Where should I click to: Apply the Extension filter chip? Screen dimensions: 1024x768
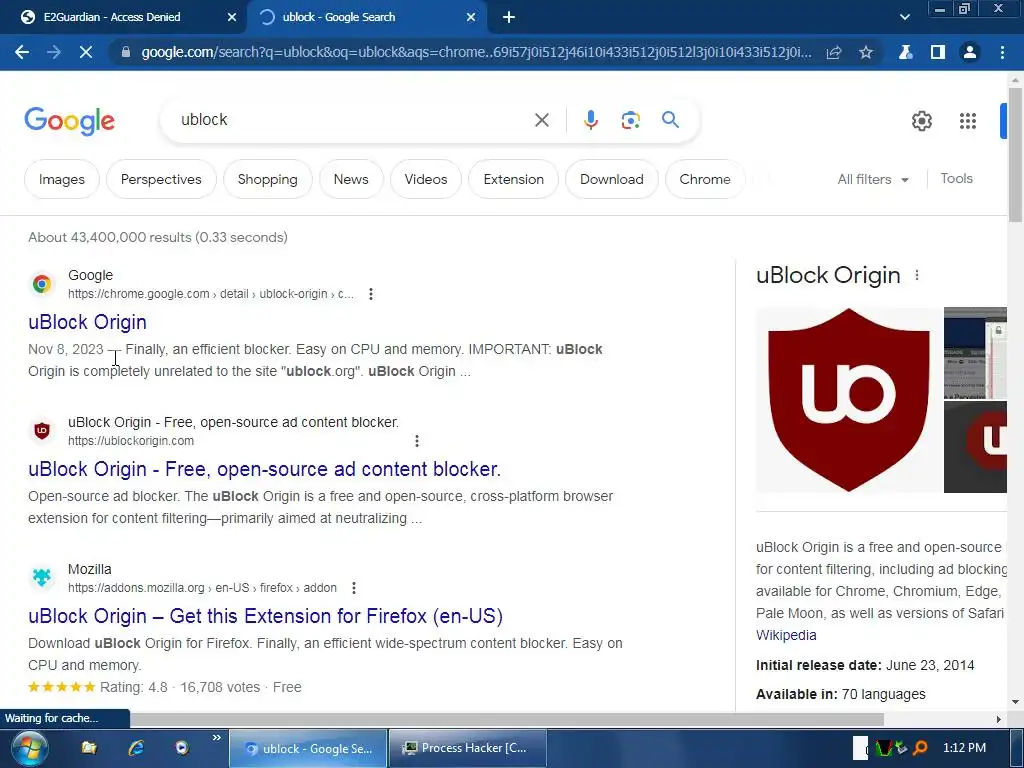tap(513, 179)
